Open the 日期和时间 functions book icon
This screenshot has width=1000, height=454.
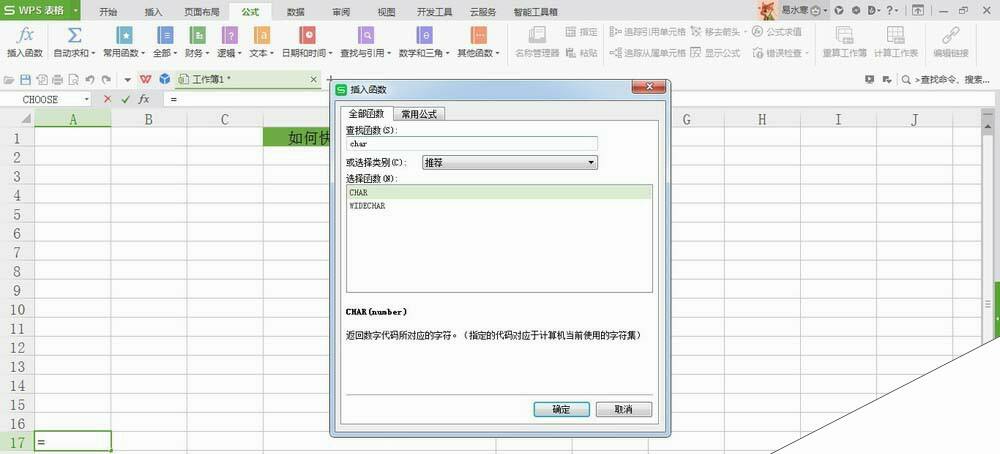point(307,35)
